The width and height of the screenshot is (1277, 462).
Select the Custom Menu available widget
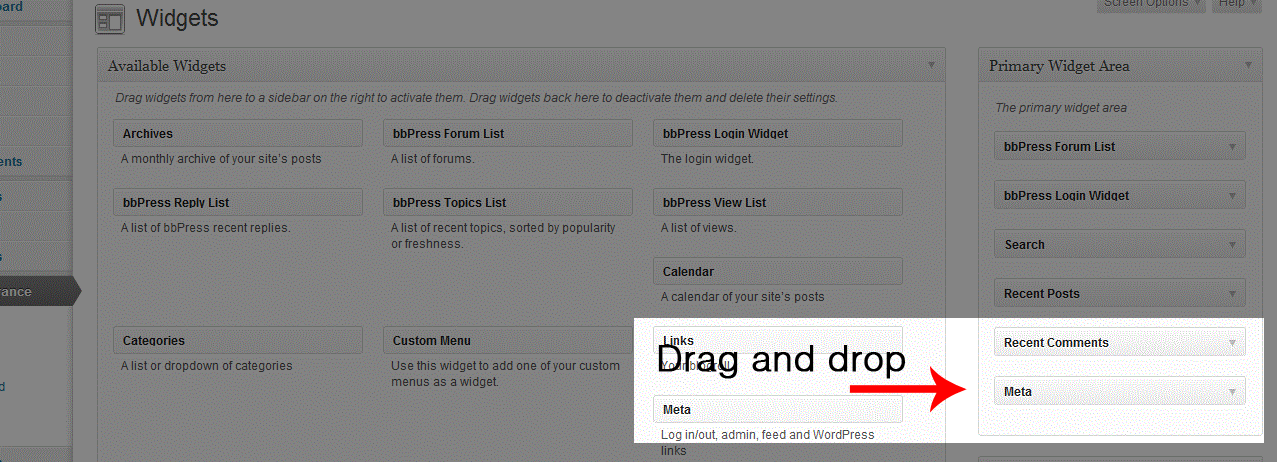coord(508,341)
